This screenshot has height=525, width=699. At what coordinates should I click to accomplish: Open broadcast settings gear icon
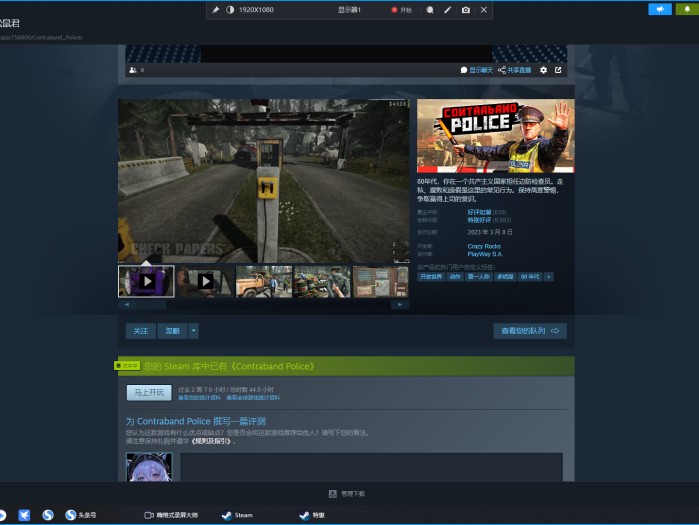pyautogui.click(x=543, y=70)
